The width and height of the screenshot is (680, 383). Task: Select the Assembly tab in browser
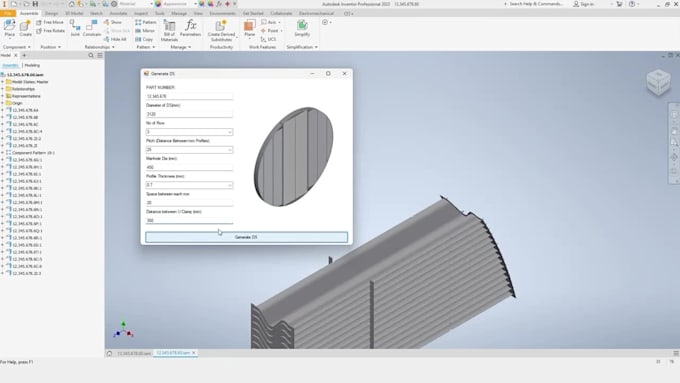click(10, 65)
